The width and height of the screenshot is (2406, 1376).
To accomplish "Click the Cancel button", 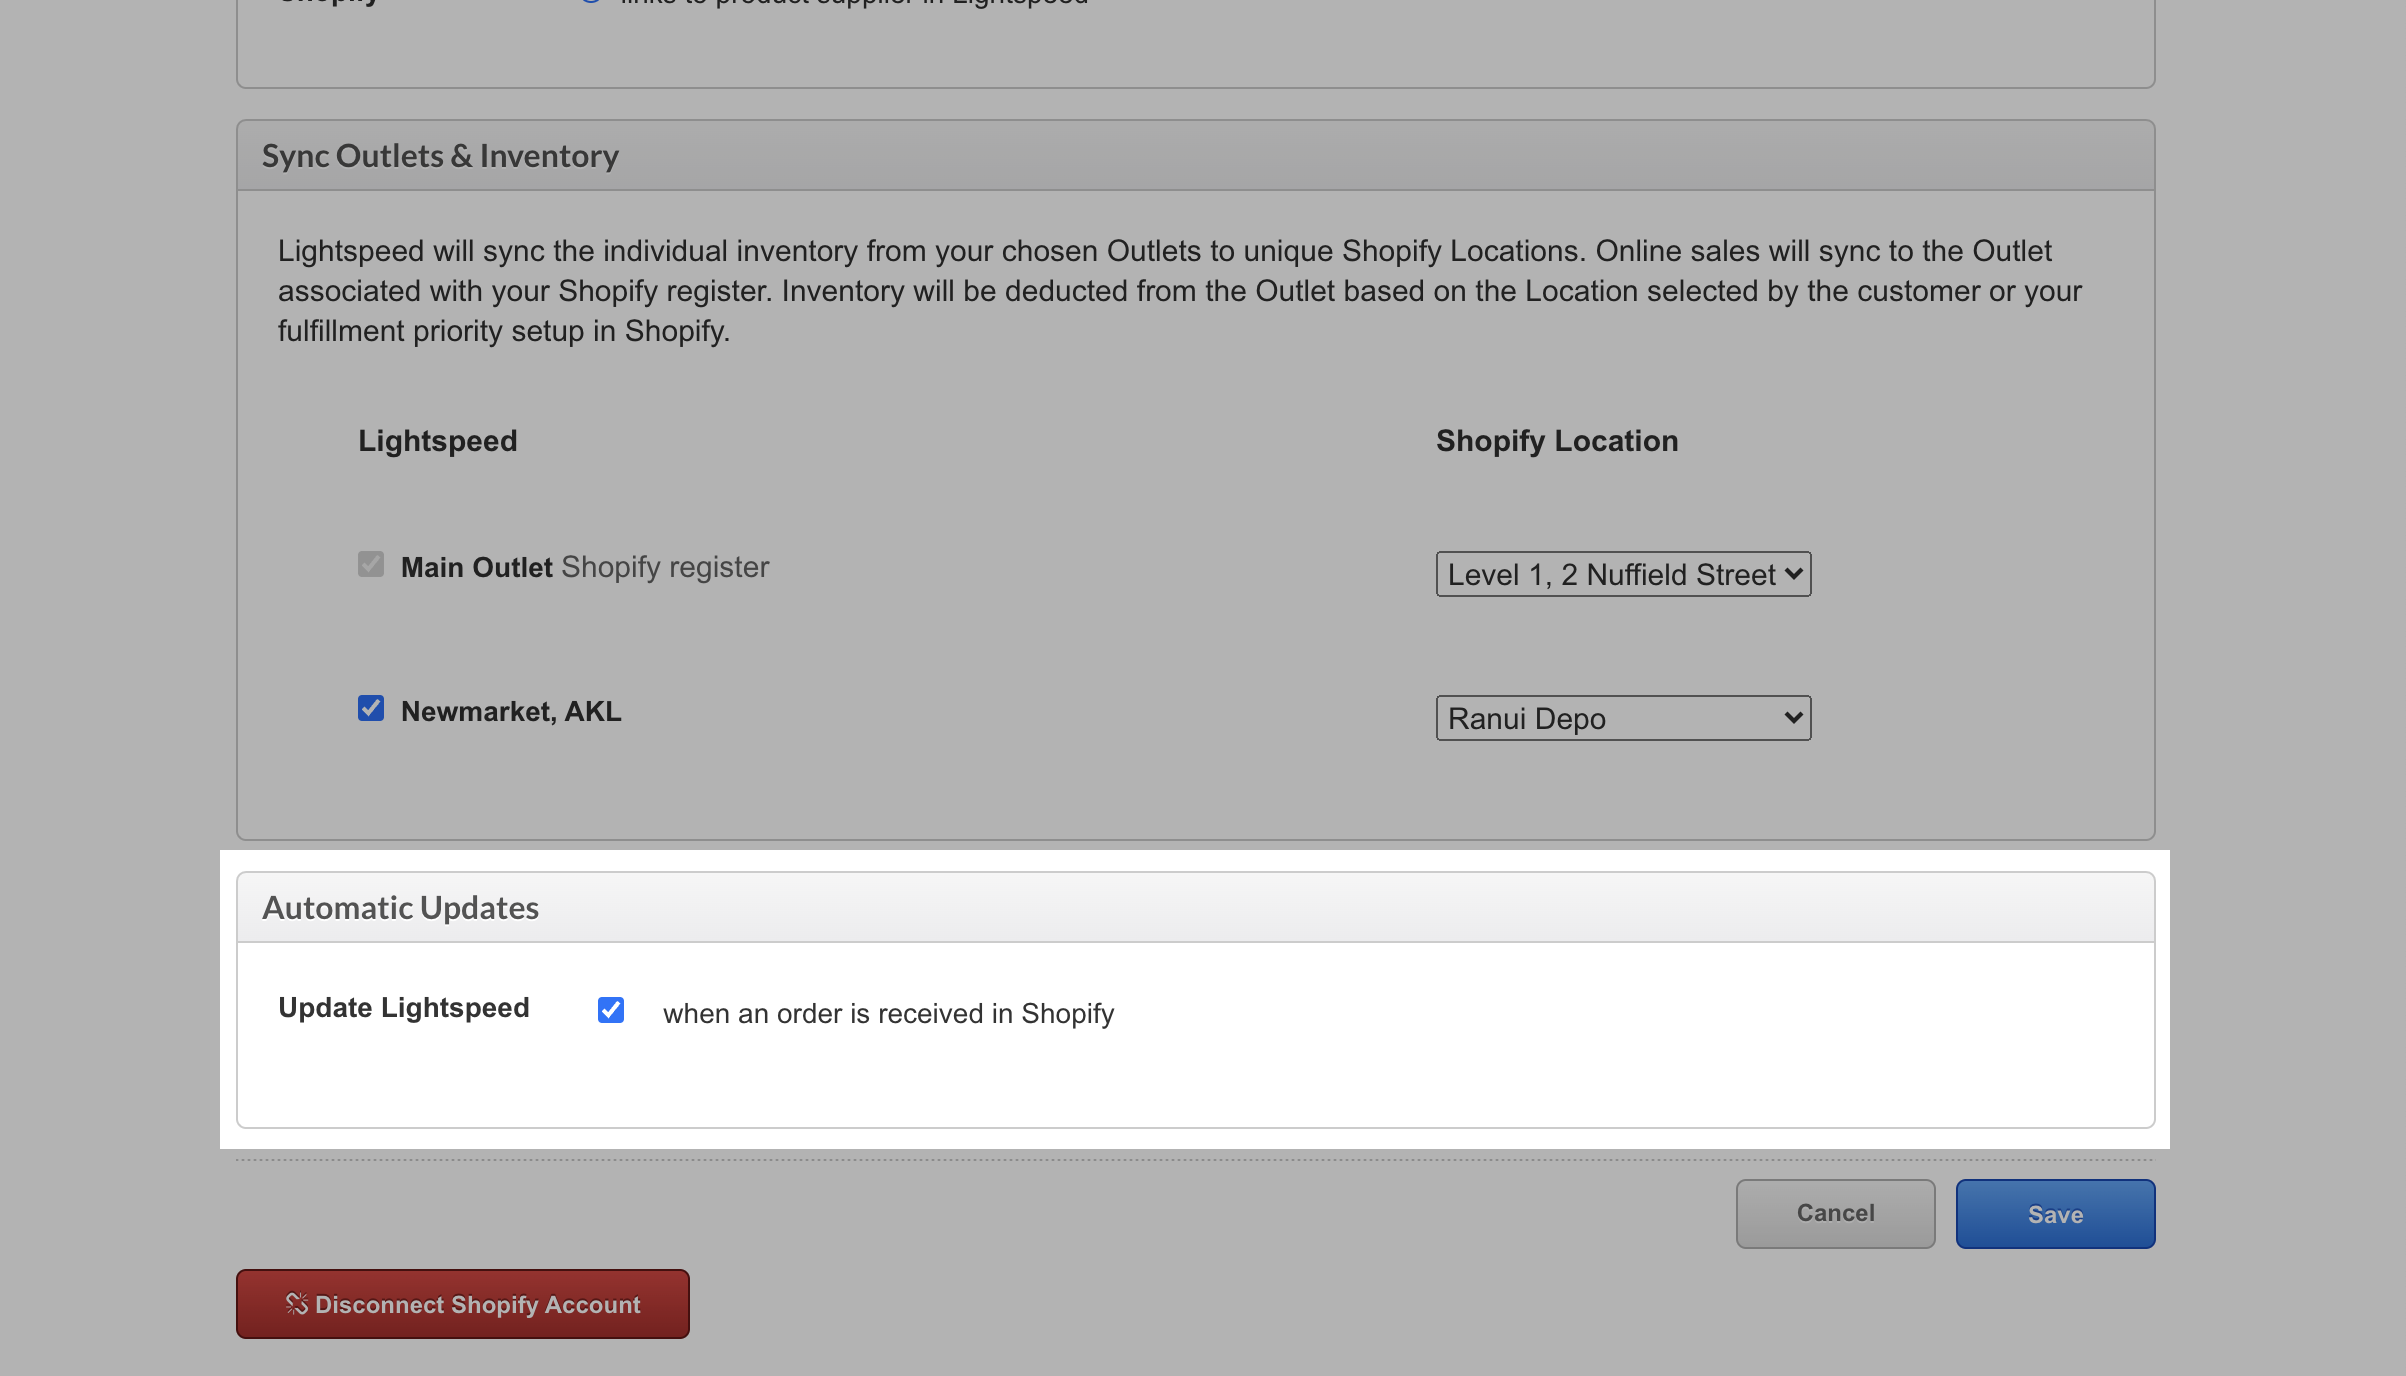I will click(1835, 1214).
